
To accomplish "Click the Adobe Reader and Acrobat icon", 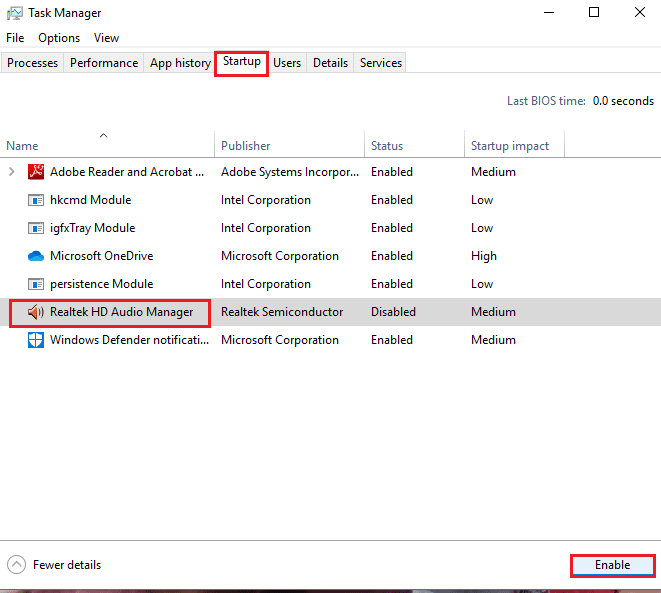I will pos(36,172).
